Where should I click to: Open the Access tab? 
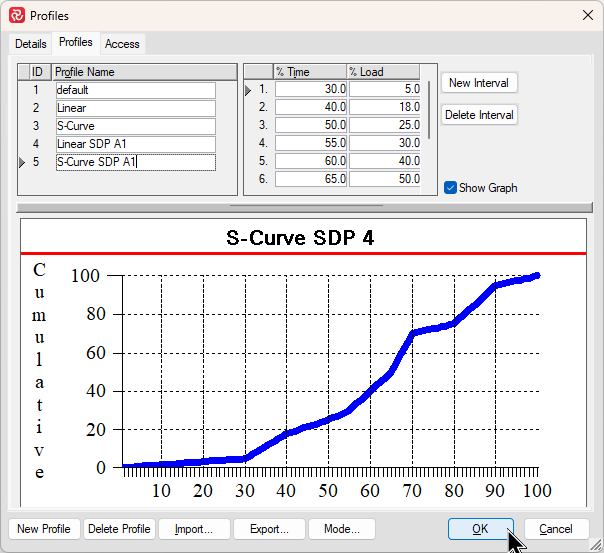pyautogui.click(x=122, y=44)
